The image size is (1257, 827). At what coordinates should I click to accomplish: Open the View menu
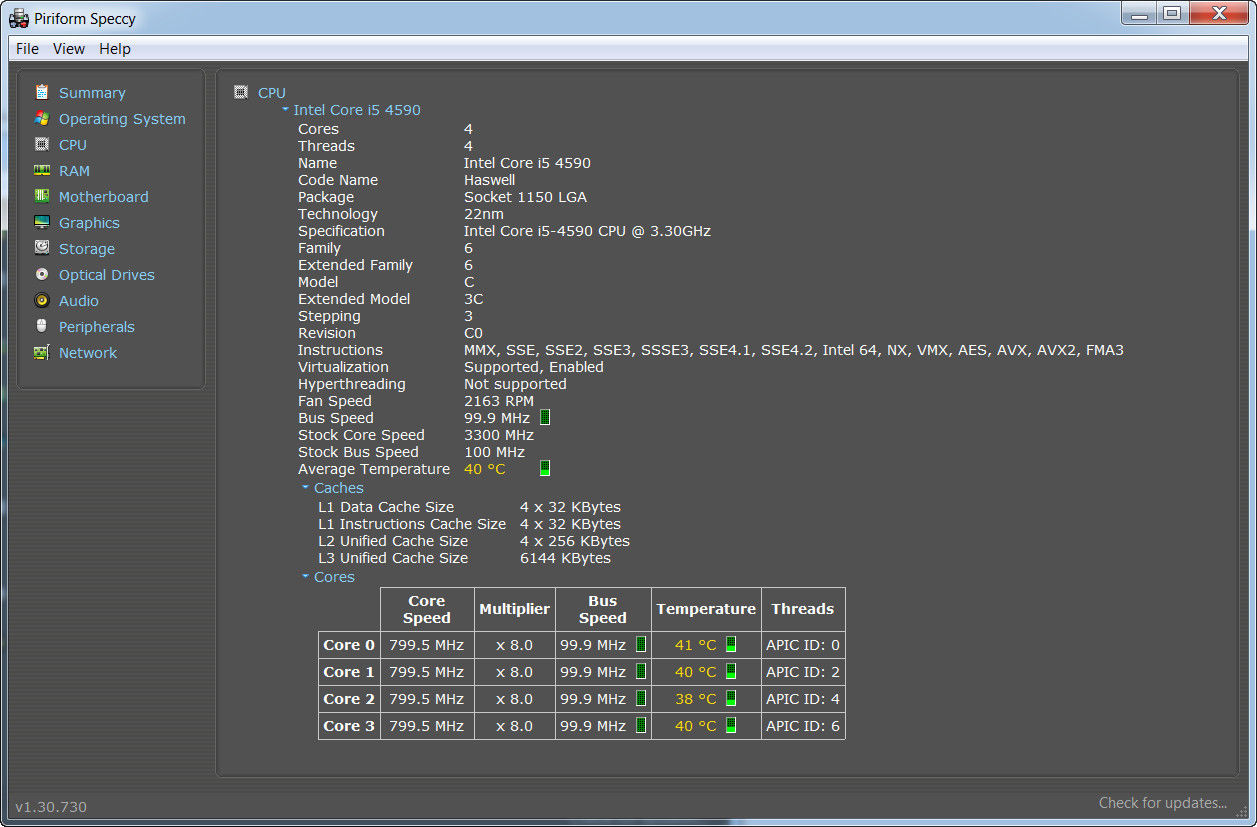click(69, 48)
